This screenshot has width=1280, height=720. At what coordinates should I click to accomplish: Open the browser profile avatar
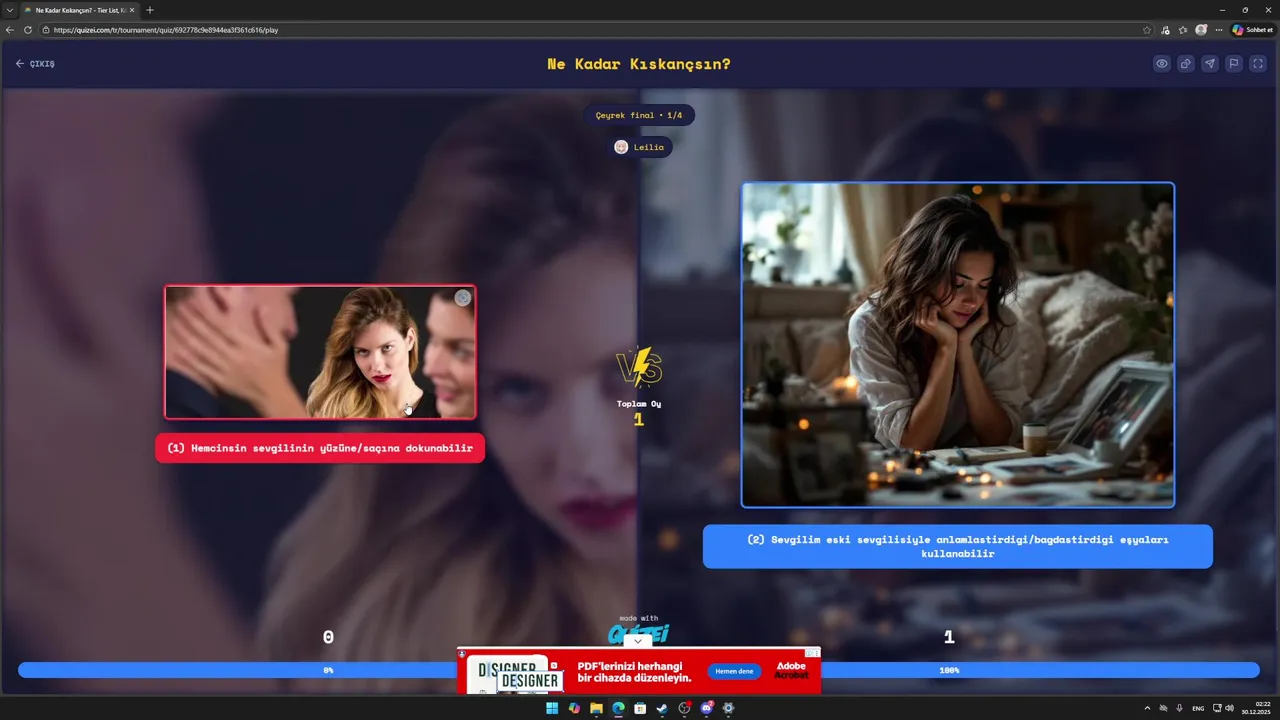point(1201,30)
